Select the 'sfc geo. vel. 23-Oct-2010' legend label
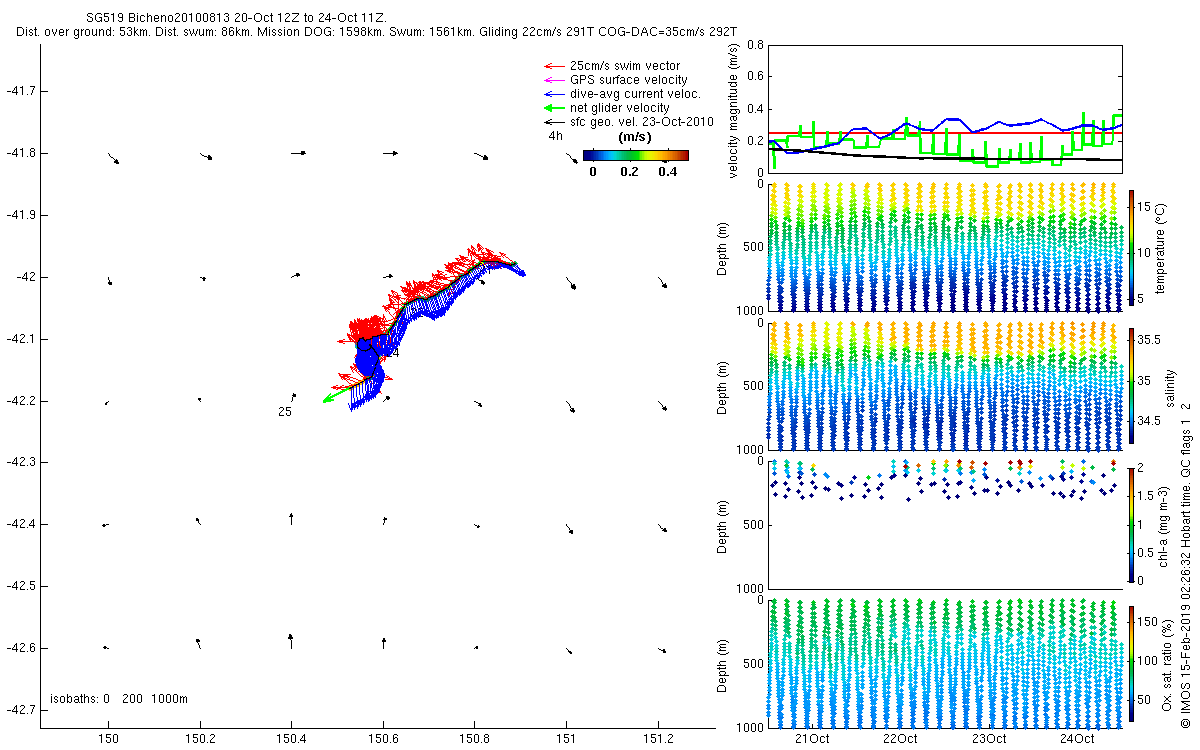This screenshot has width=1200, height=750. point(642,122)
